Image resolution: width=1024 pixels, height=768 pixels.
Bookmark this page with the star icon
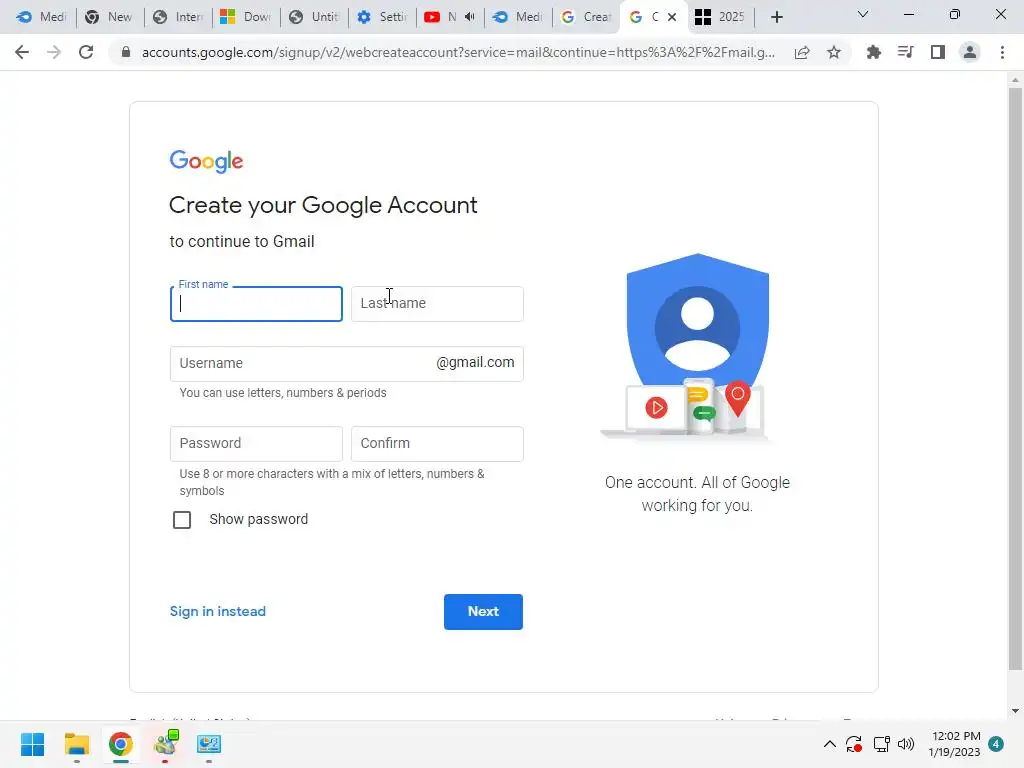(834, 52)
